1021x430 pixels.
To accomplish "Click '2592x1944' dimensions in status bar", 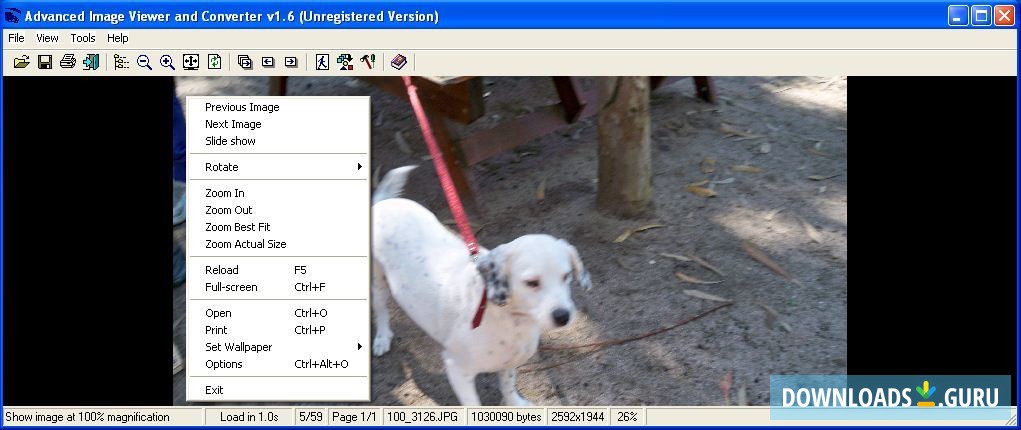I will click(x=578, y=416).
